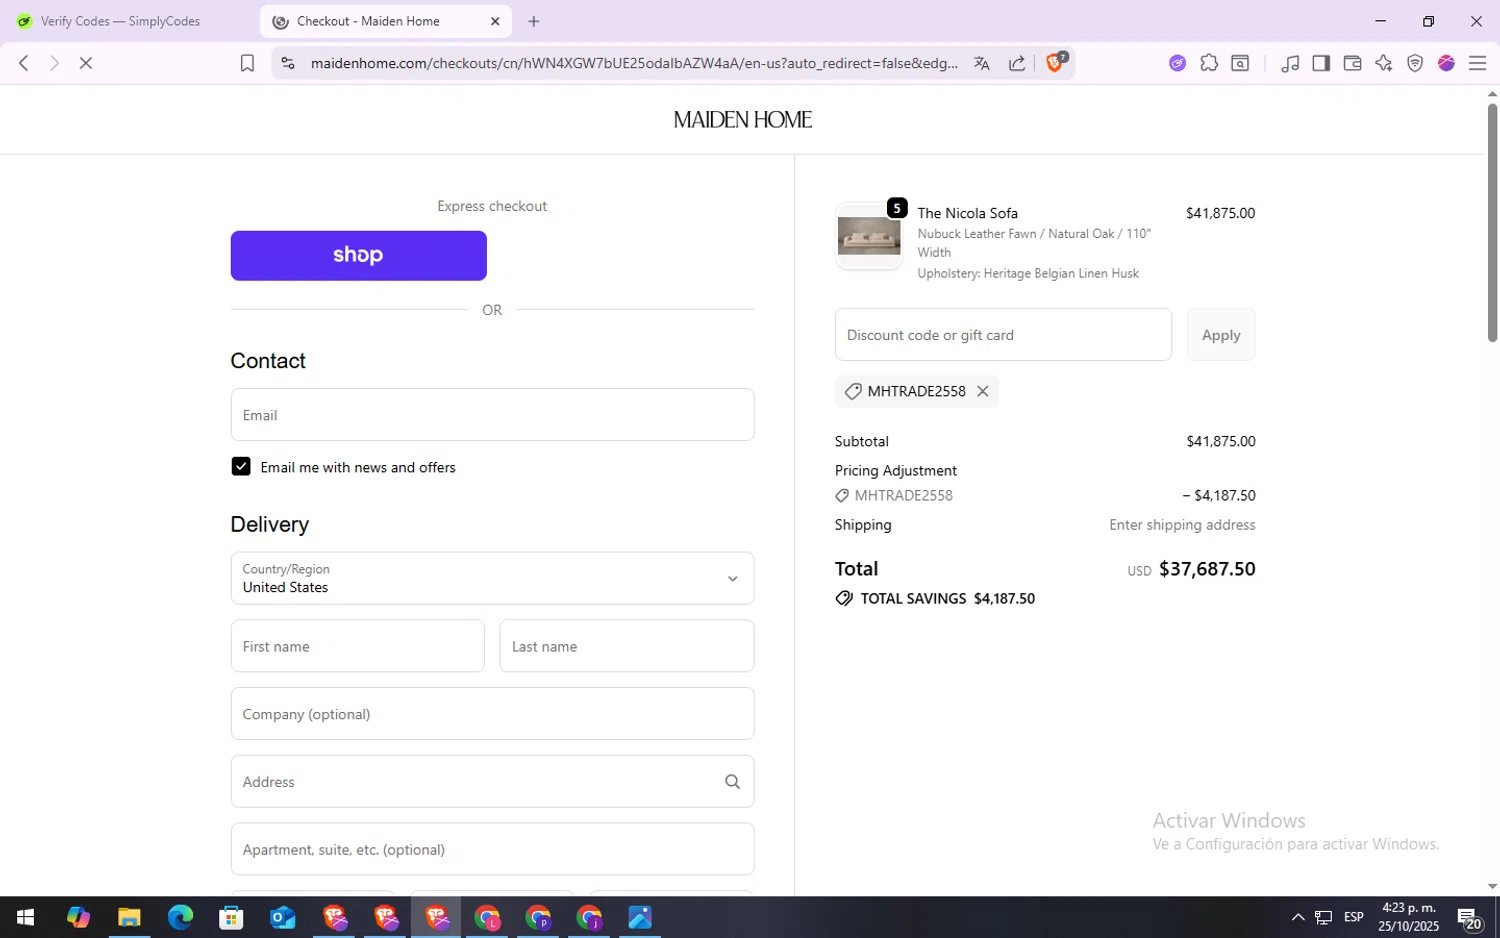The image size is (1500, 938).
Task: Click the 'Enter shipping address' text
Action: (x=1182, y=525)
